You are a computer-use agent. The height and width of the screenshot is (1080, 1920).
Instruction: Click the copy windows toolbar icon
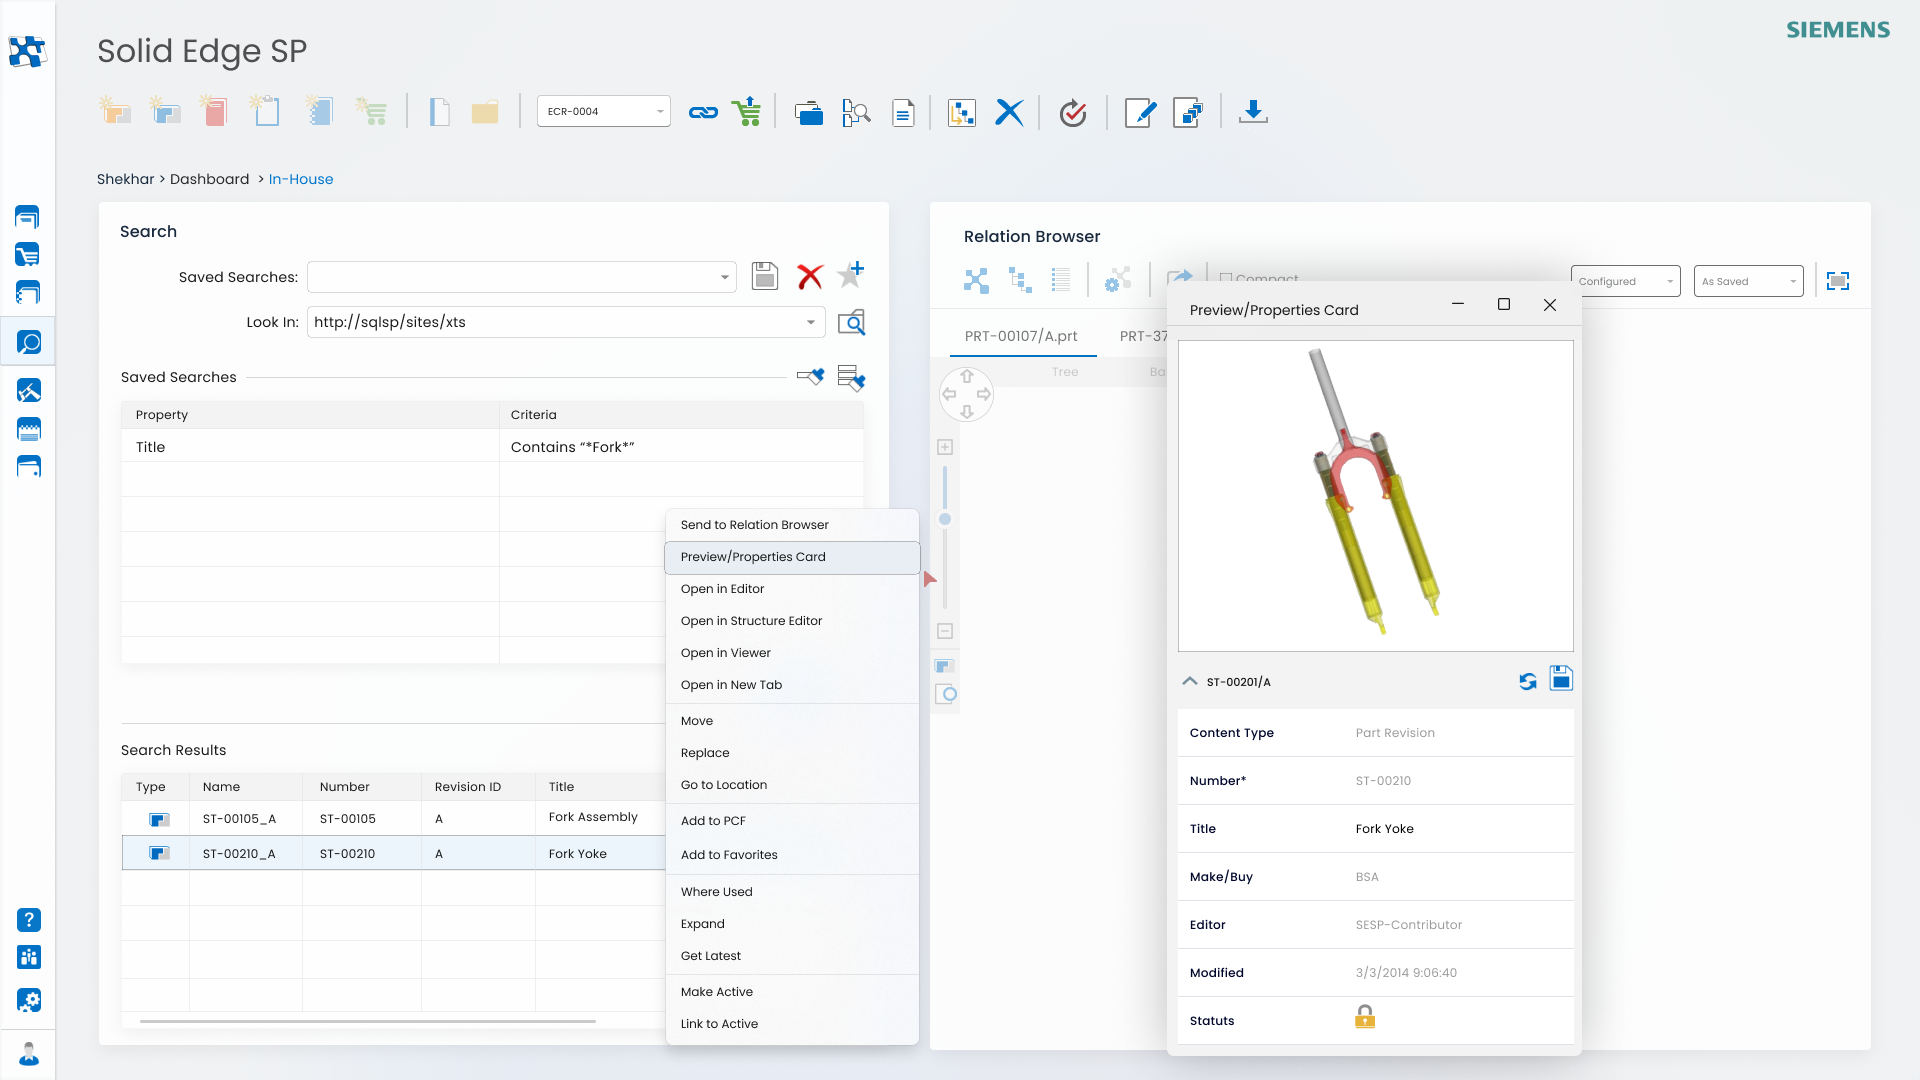(1187, 112)
